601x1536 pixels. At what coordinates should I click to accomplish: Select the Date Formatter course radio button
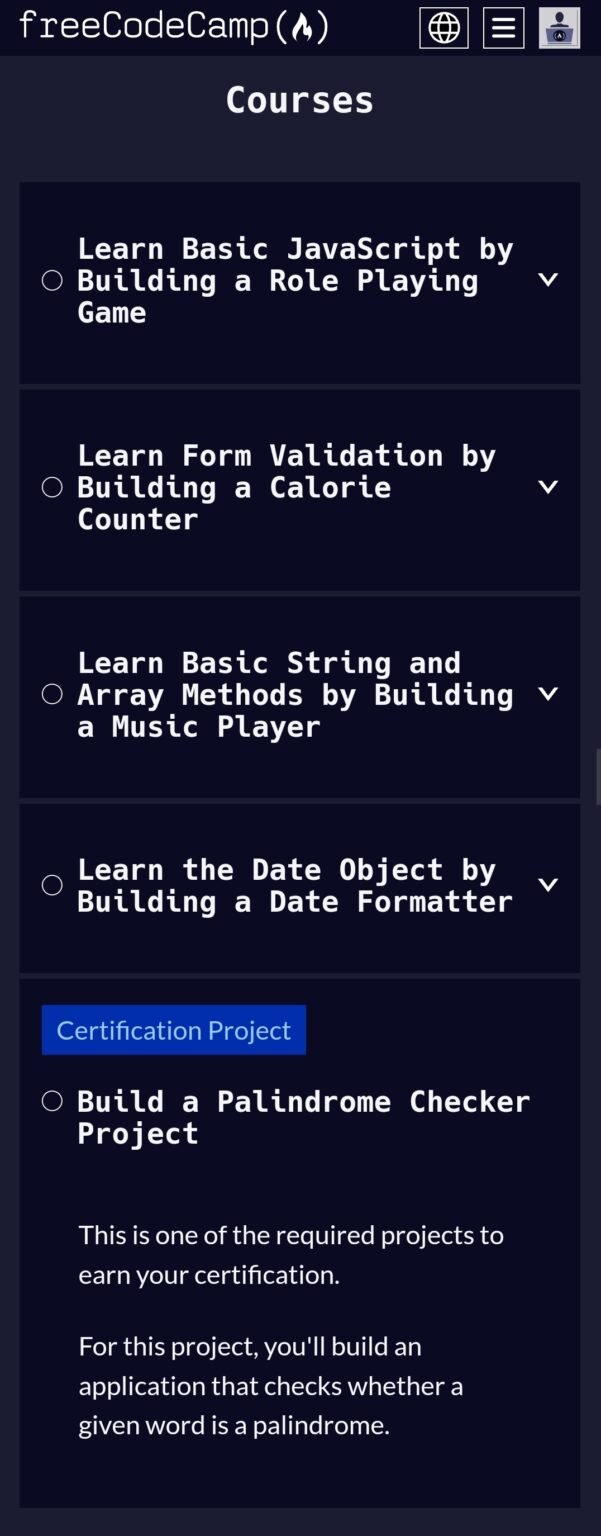(52, 885)
